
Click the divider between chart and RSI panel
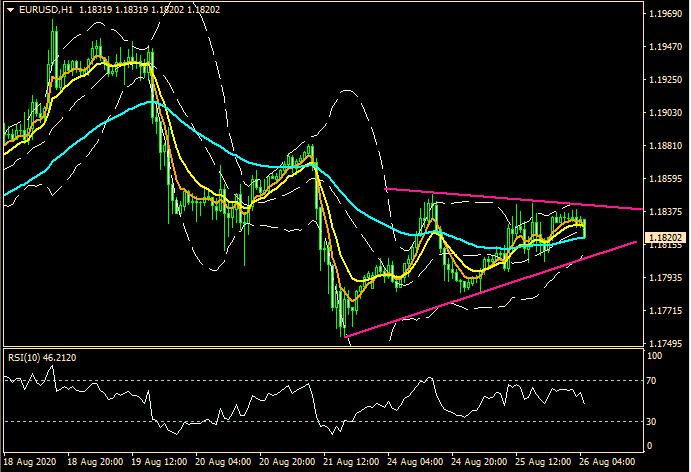[x=320, y=348]
